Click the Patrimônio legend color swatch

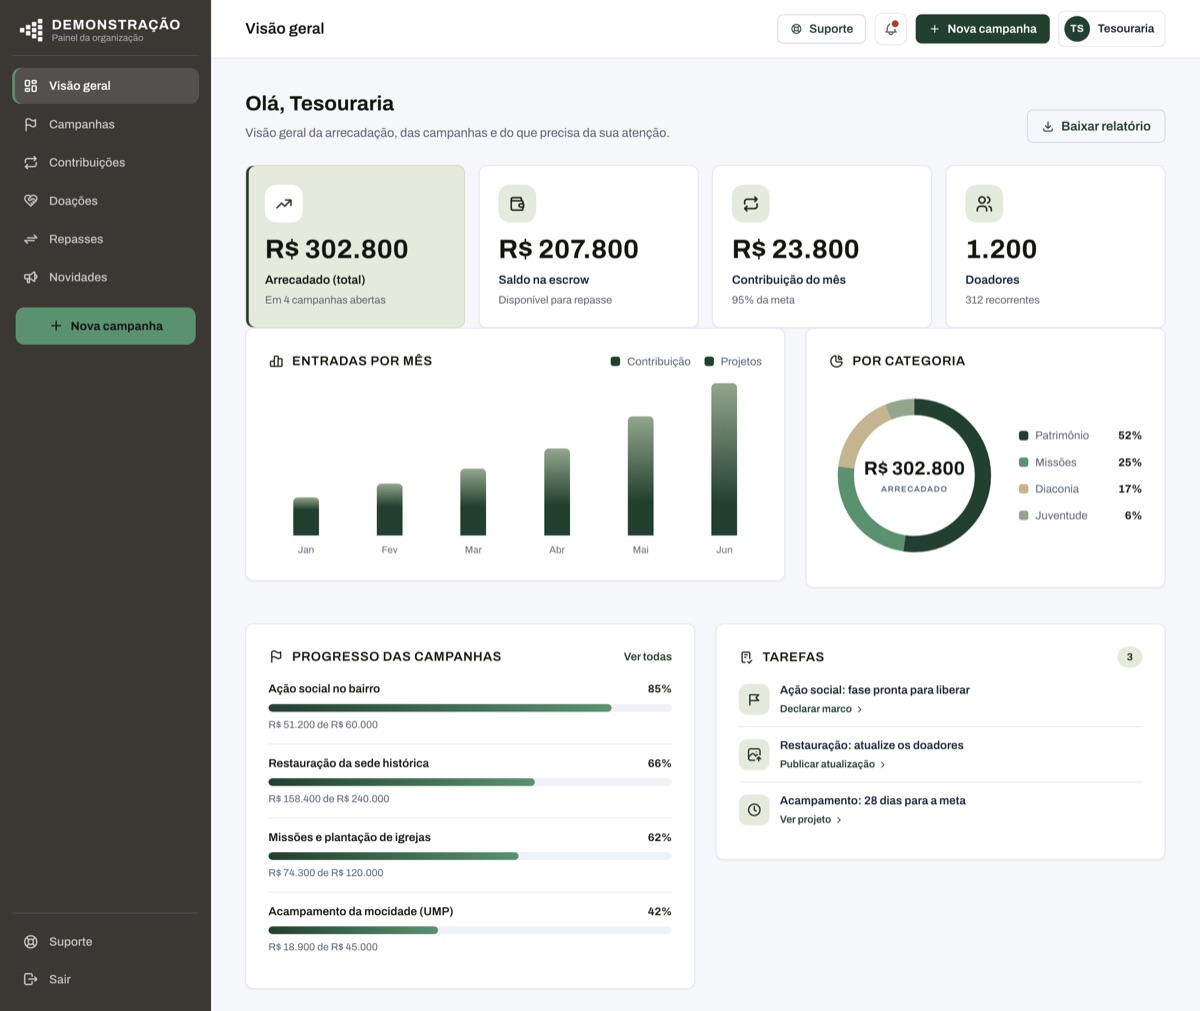tap(1023, 436)
